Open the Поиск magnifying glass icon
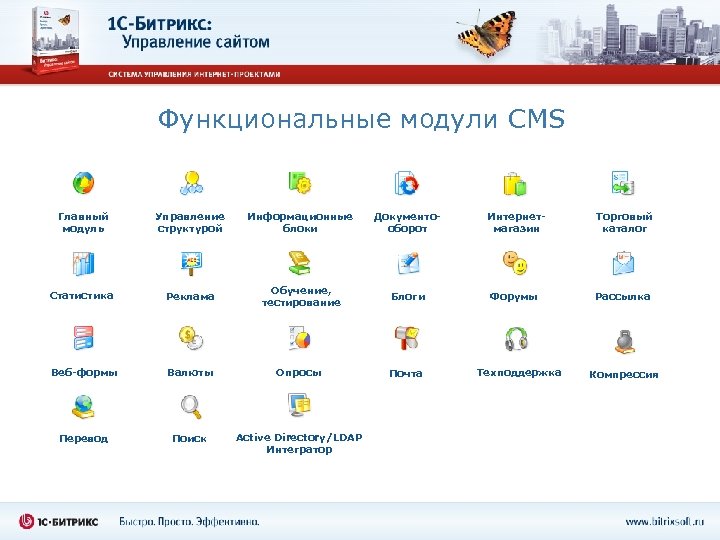This screenshot has width=720, height=540. (191, 407)
